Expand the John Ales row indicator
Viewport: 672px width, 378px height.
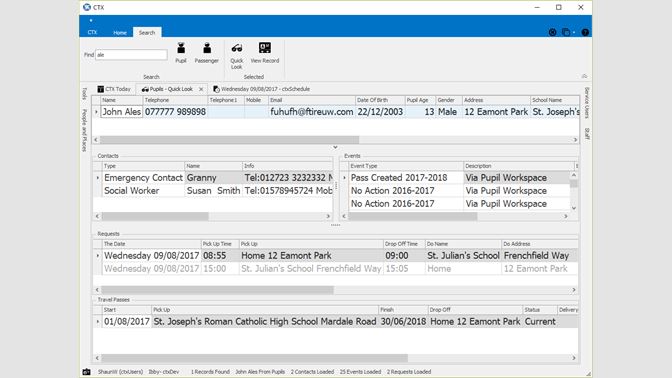coord(96,112)
